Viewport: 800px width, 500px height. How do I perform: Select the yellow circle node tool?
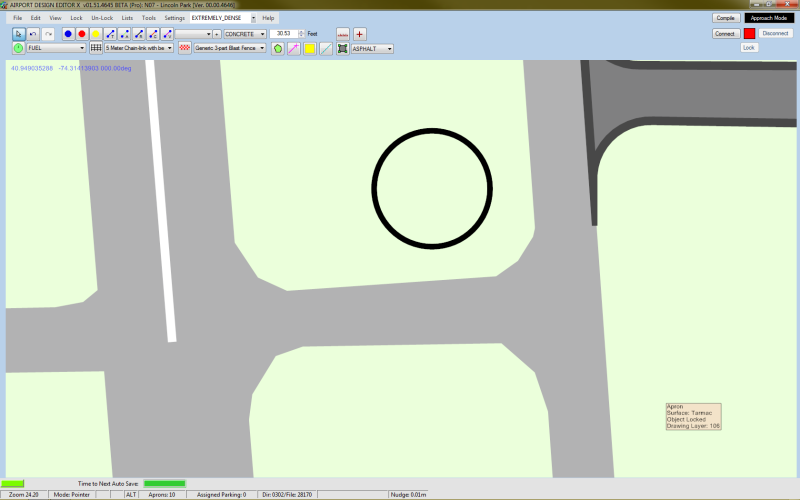(95, 34)
